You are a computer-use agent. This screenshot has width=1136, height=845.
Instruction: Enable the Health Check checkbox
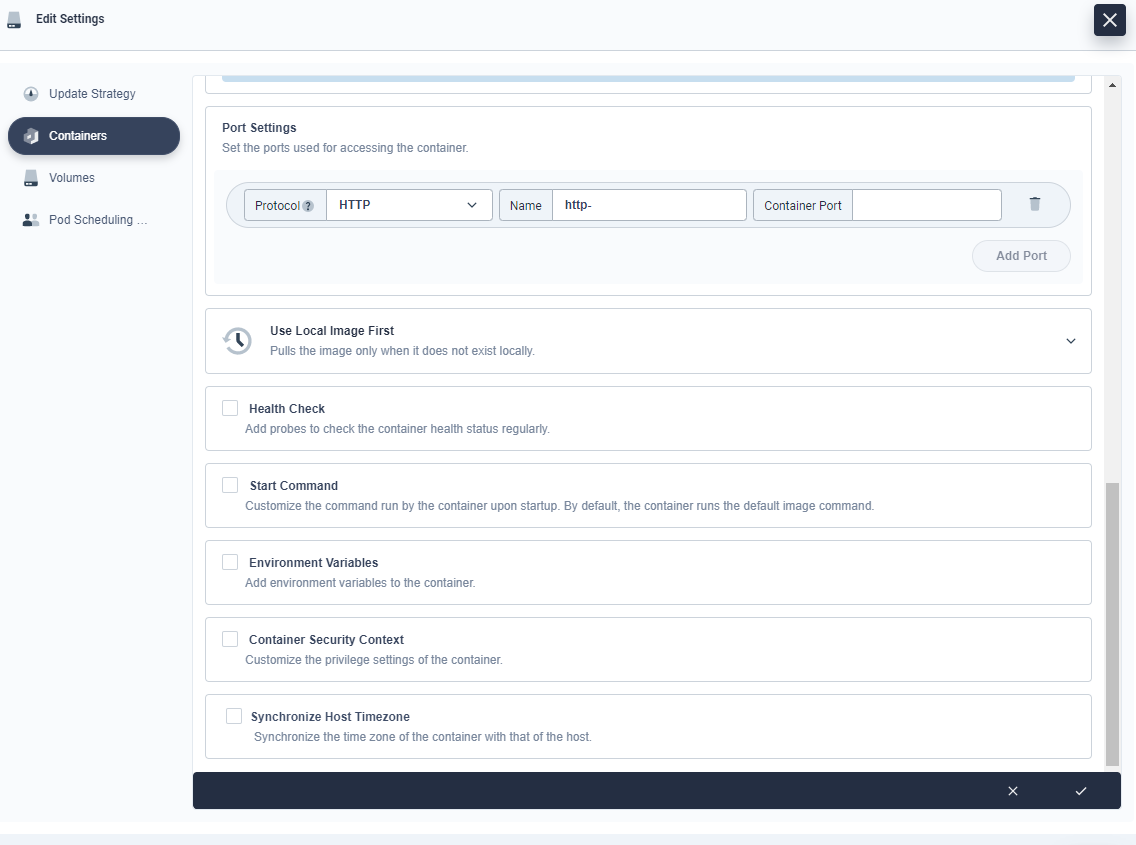click(x=230, y=408)
